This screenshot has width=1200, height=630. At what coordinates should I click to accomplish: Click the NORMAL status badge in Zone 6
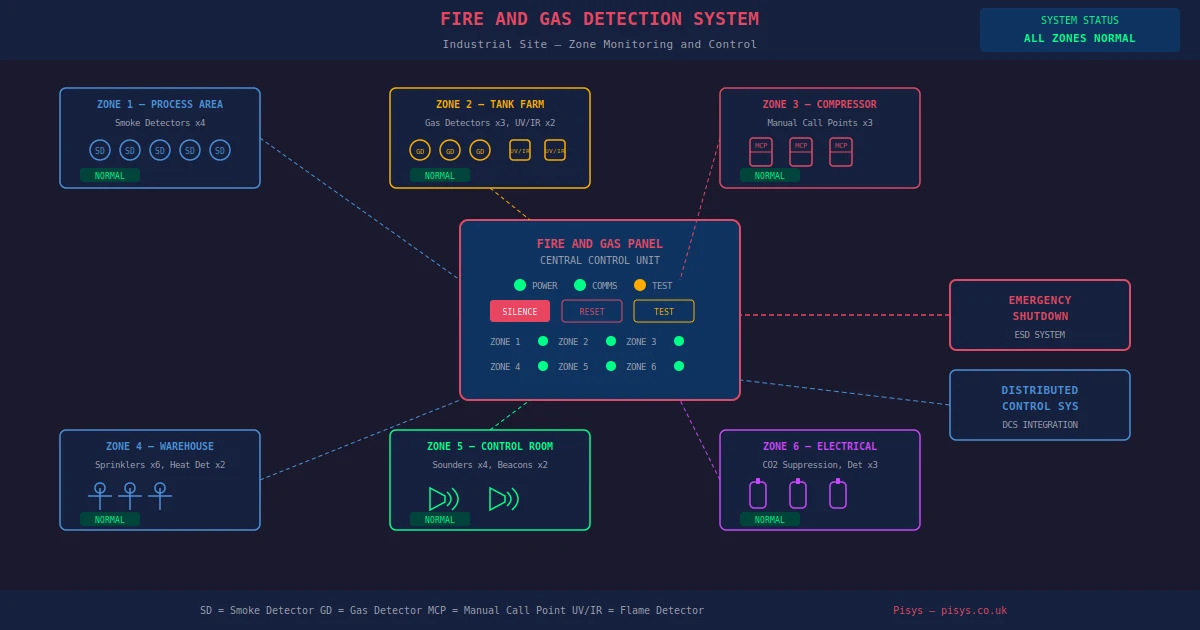pos(770,519)
